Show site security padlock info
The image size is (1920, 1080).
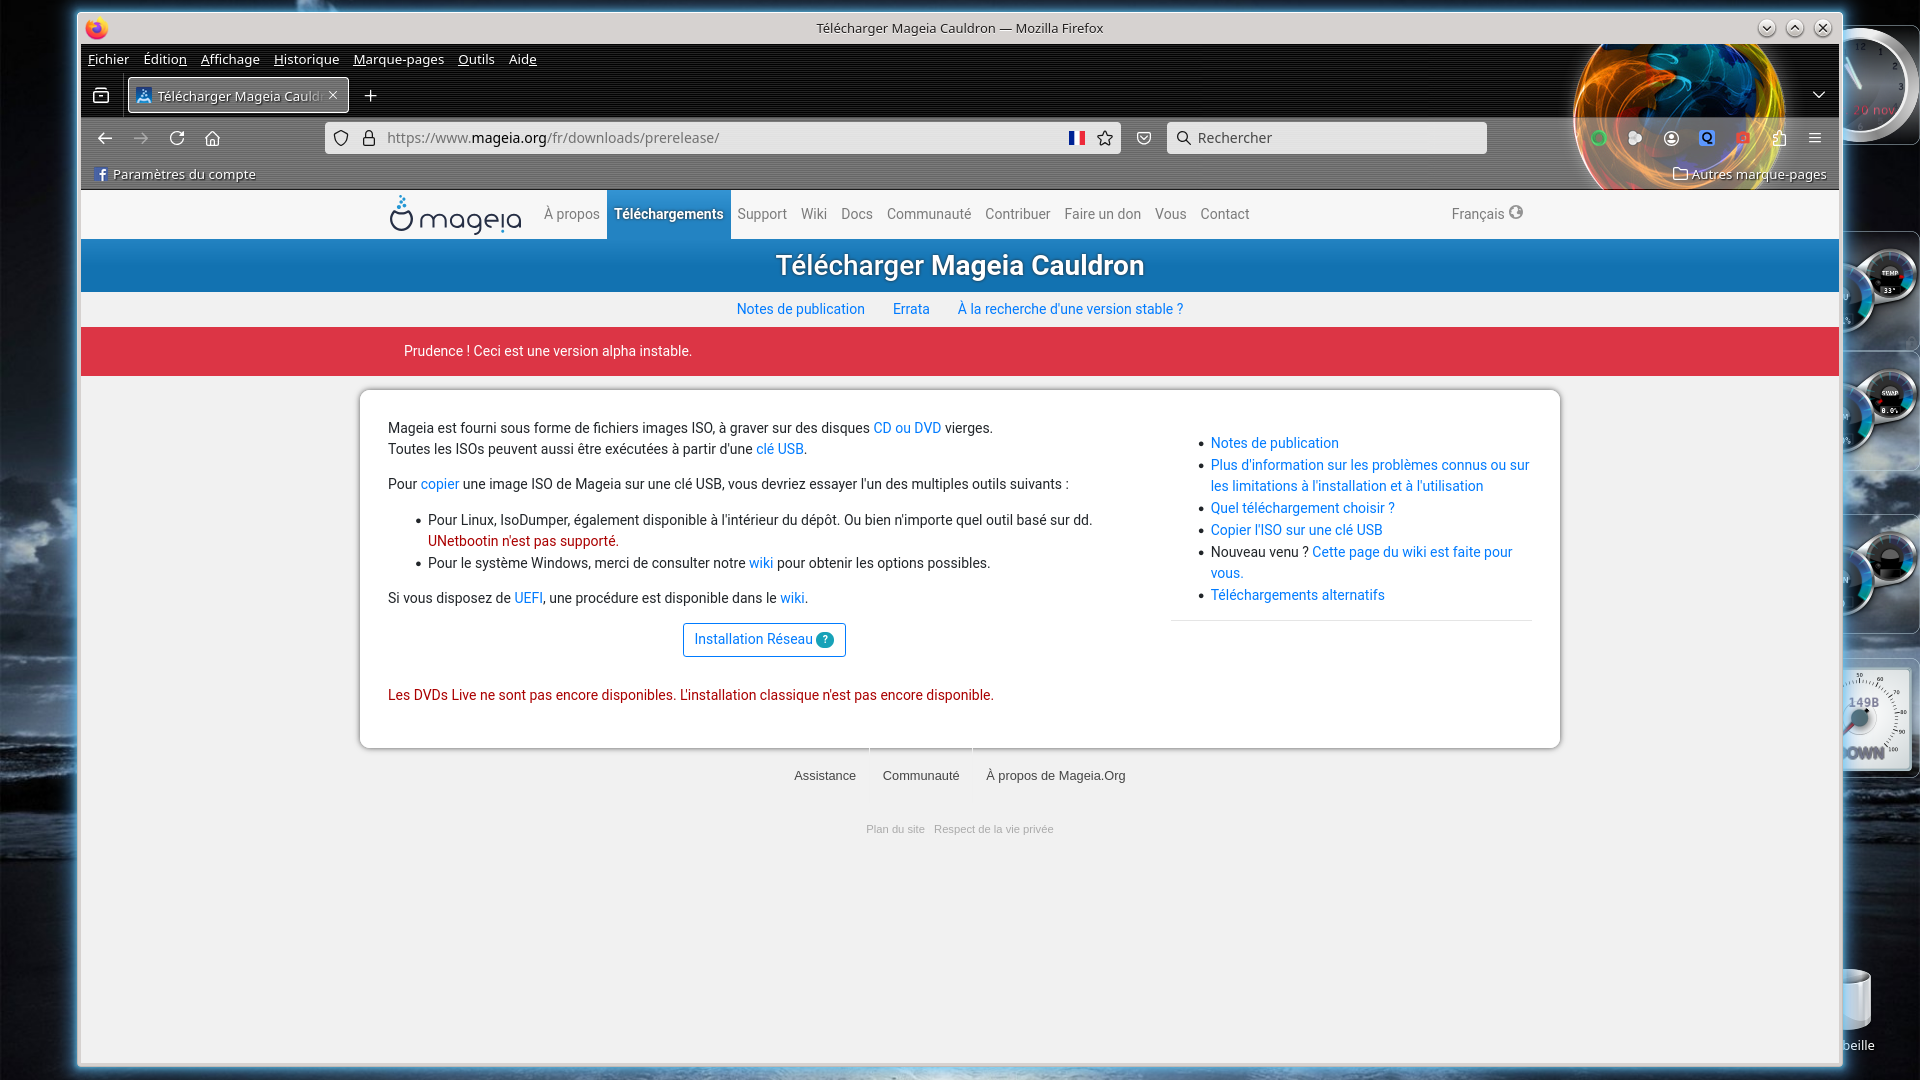pos(369,138)
